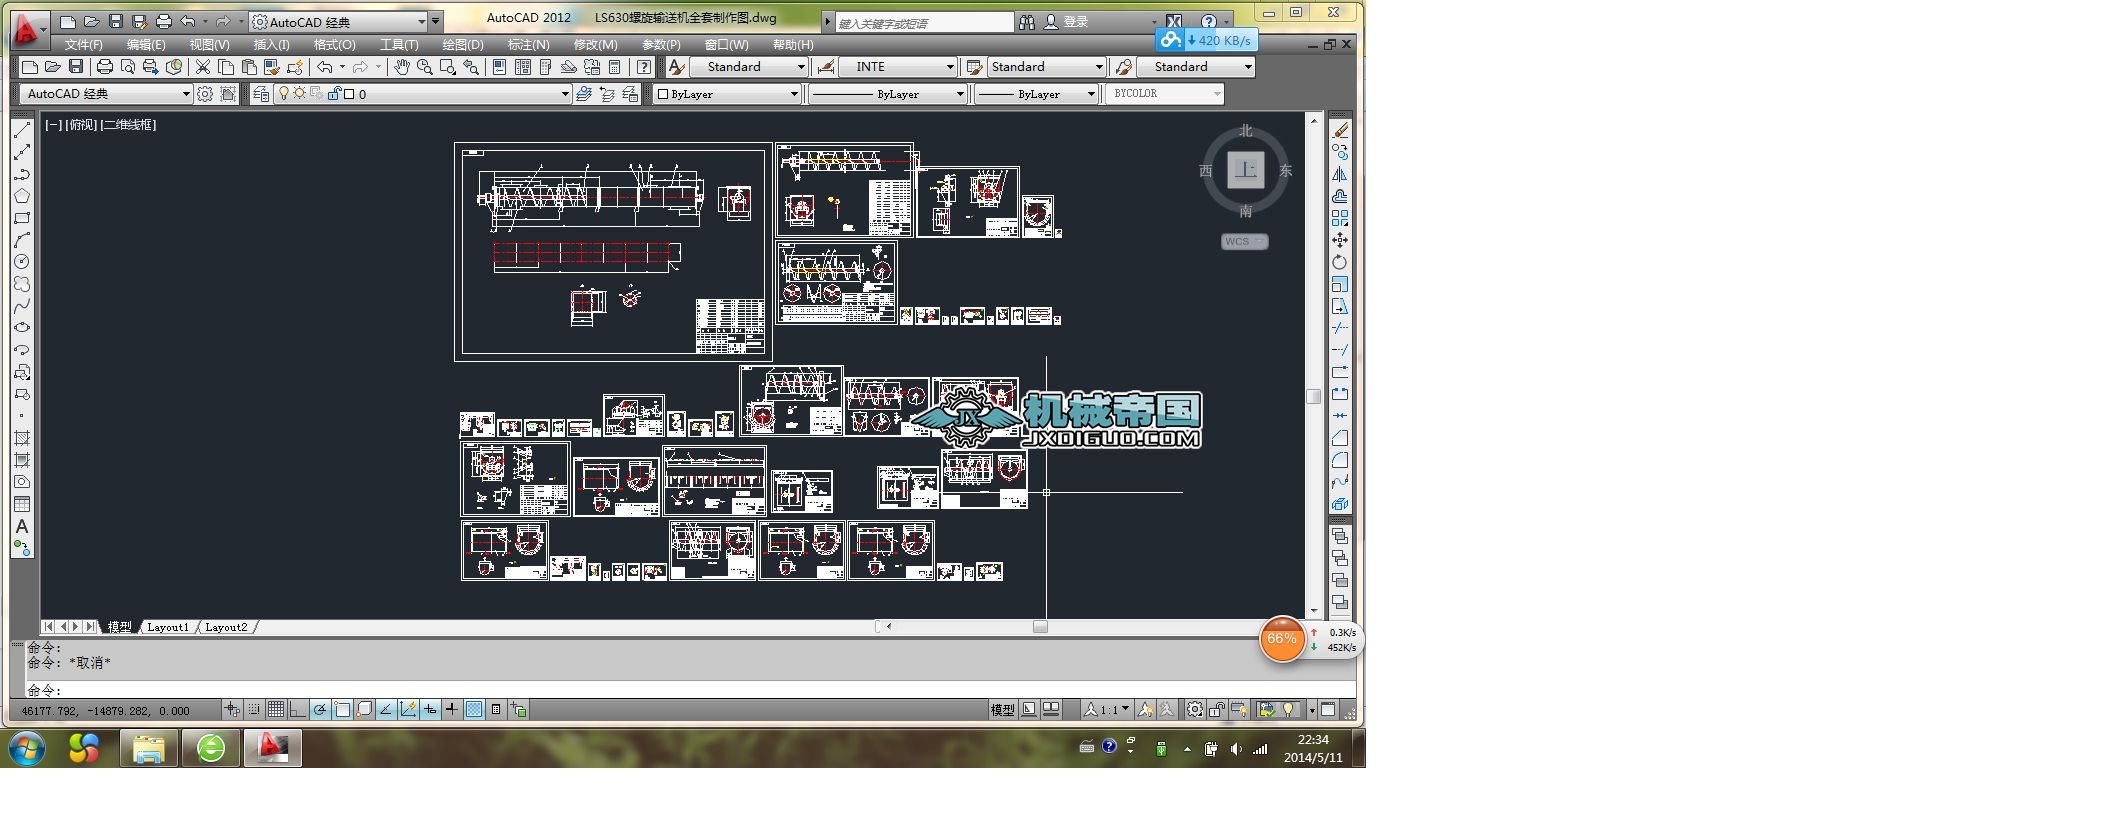Click the [俯视] viewport view label
Viewport: 2115px width, 837px height.
point(82,125)
